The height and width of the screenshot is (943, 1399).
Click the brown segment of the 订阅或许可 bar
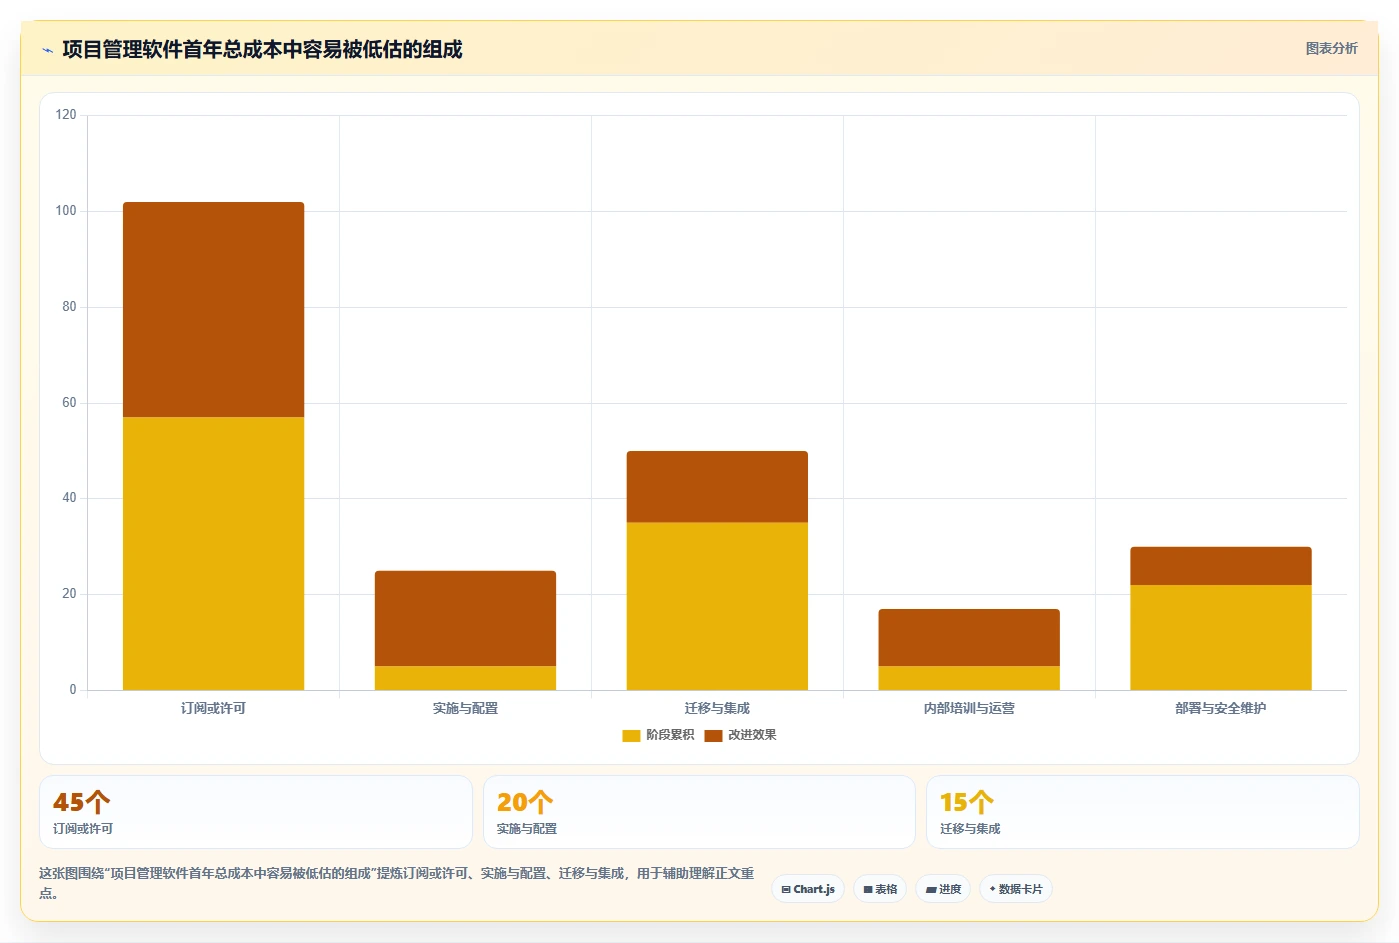coord(213,309)
